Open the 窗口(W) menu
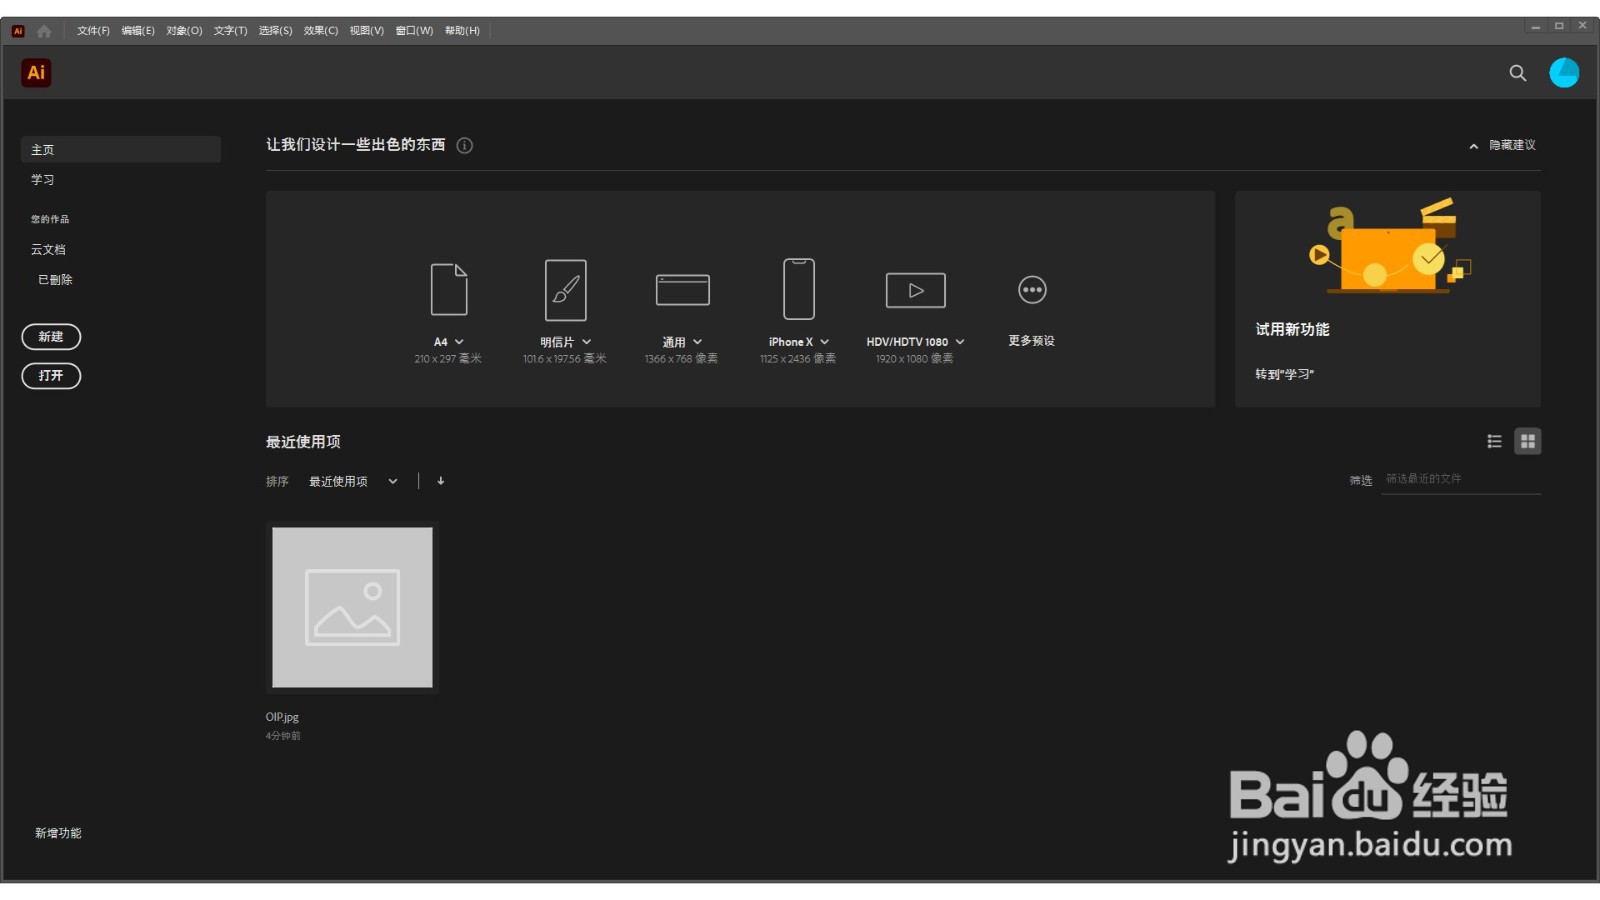Screen dimensions: 1600x900 point(414,31)
